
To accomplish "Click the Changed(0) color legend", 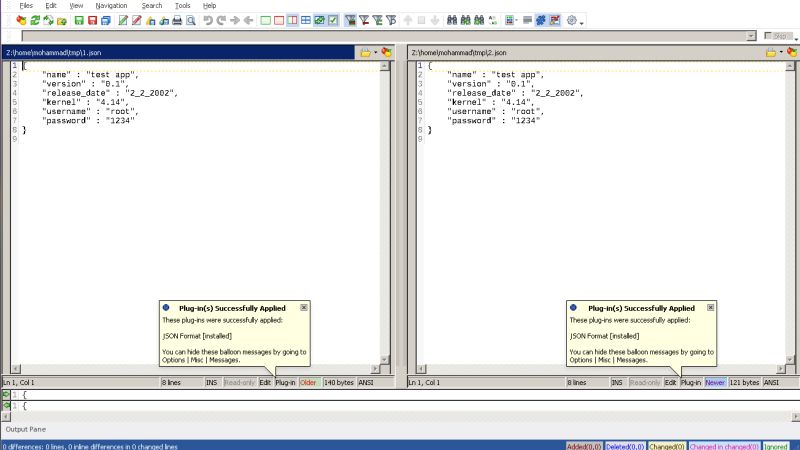I will click(666, 446).
